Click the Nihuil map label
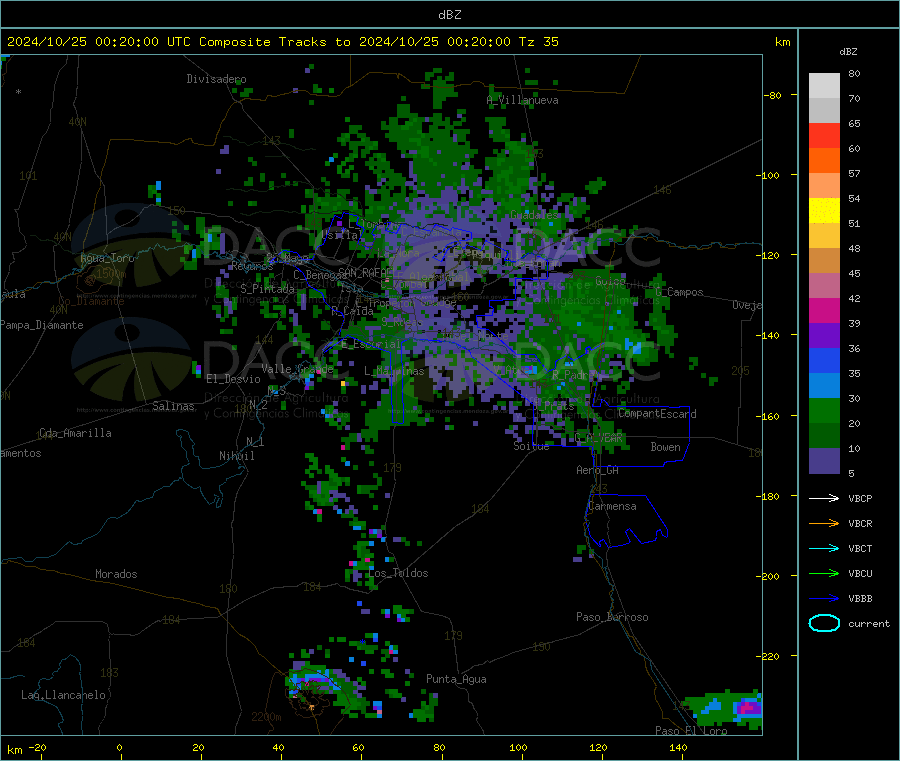The width and height of the screenshot is (900, 761). click(236, 456)
